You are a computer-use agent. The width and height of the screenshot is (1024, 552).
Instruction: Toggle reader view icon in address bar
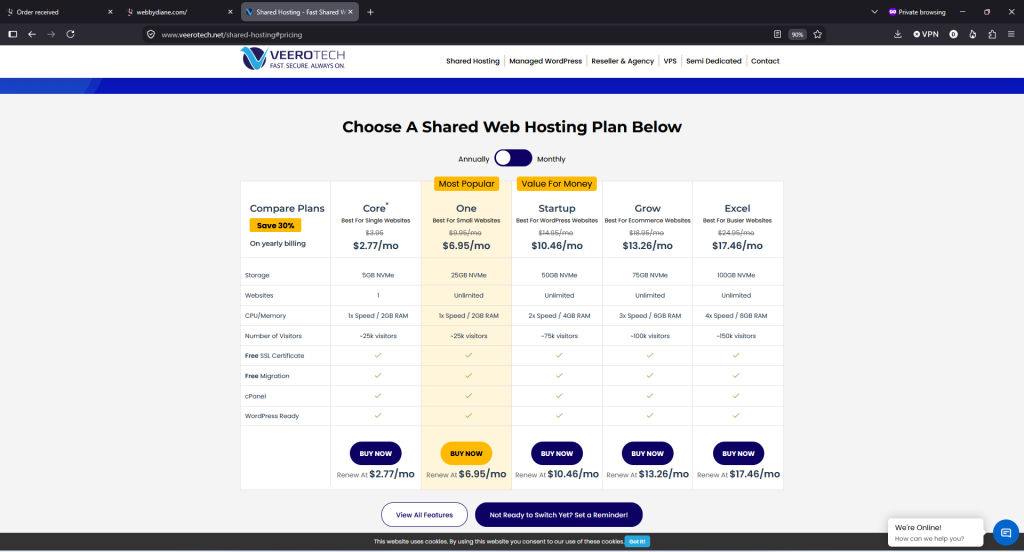[777, 34]
